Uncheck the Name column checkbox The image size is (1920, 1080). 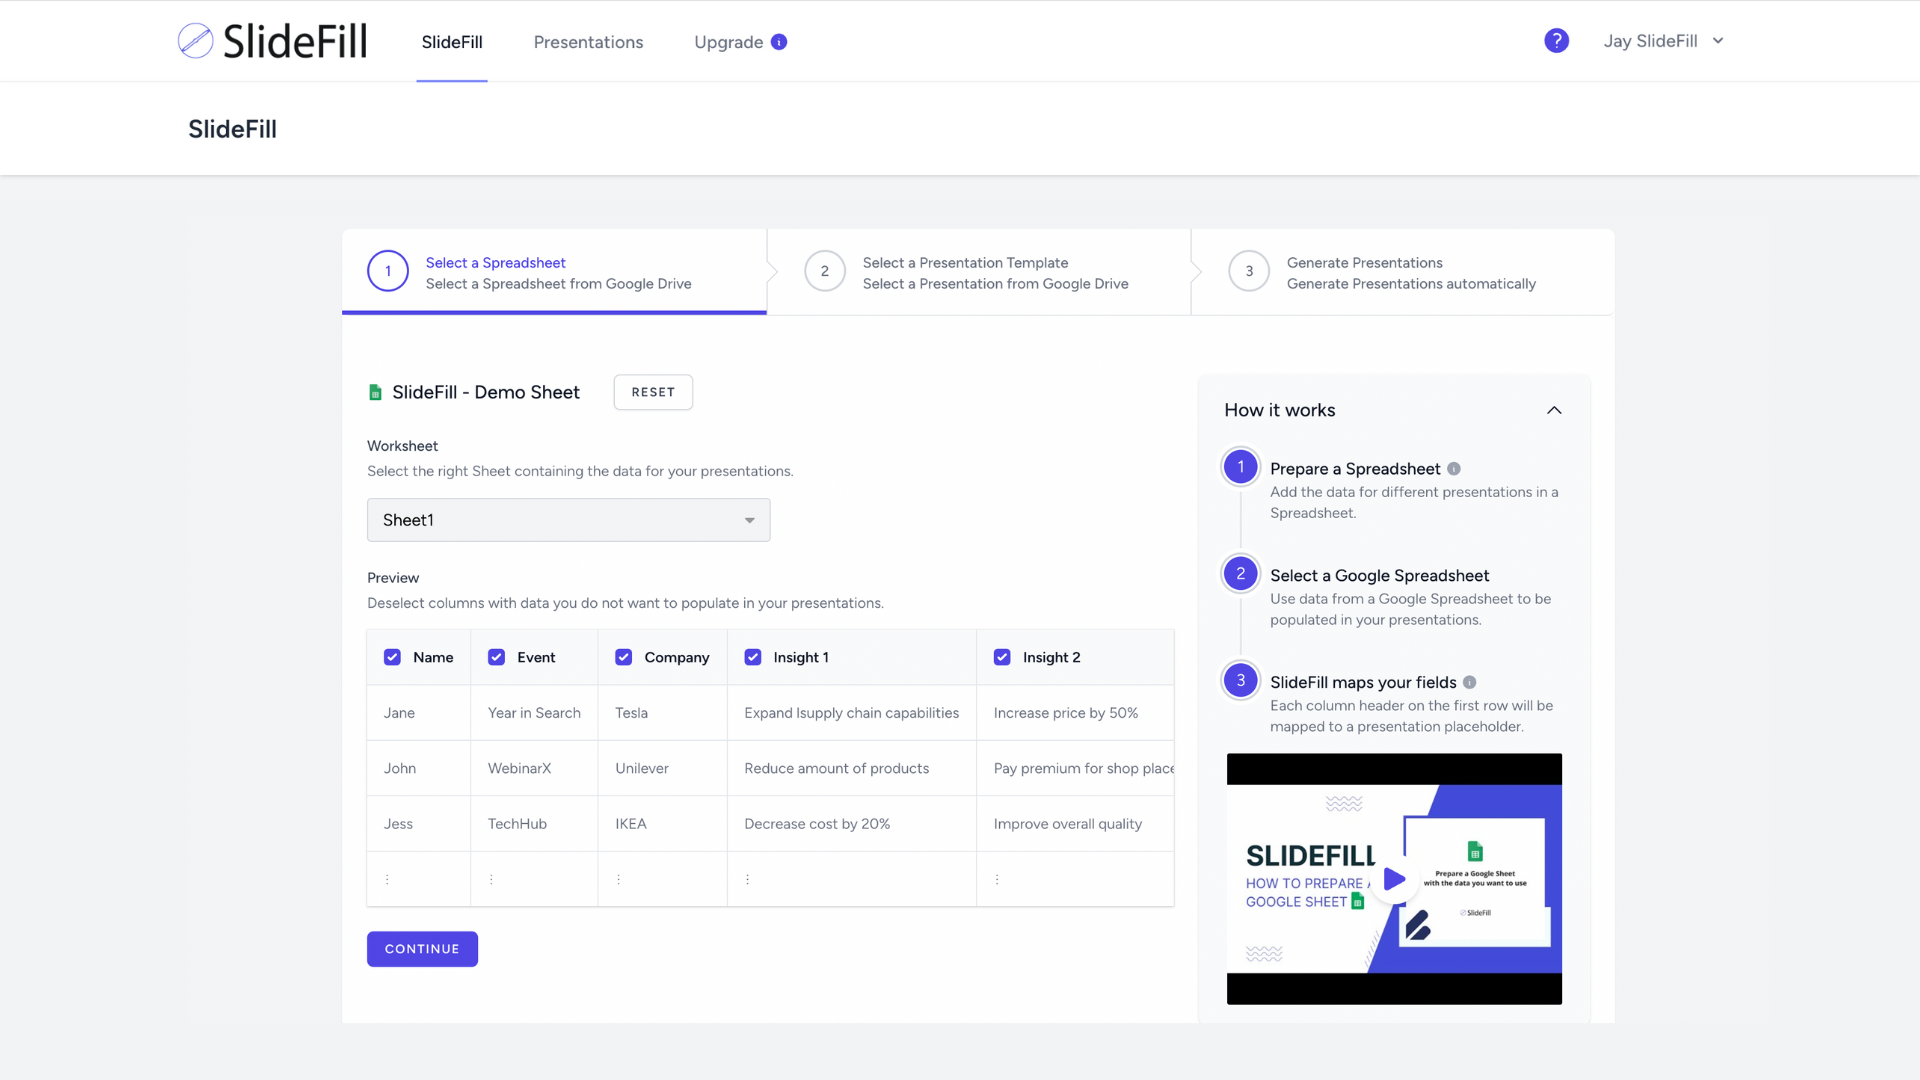(x=392, y=657)
